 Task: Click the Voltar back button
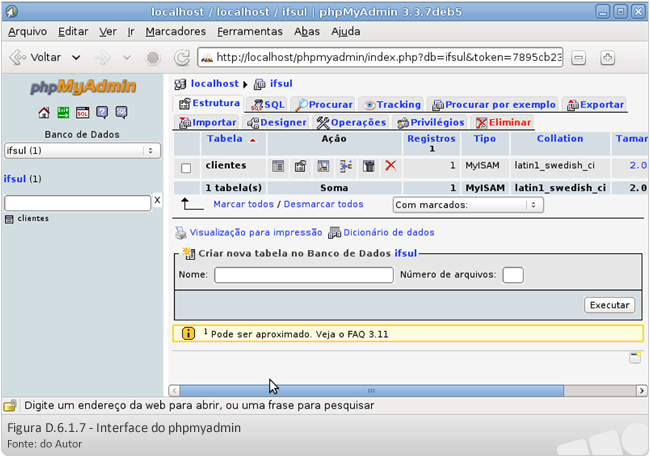tap(35, 58)
